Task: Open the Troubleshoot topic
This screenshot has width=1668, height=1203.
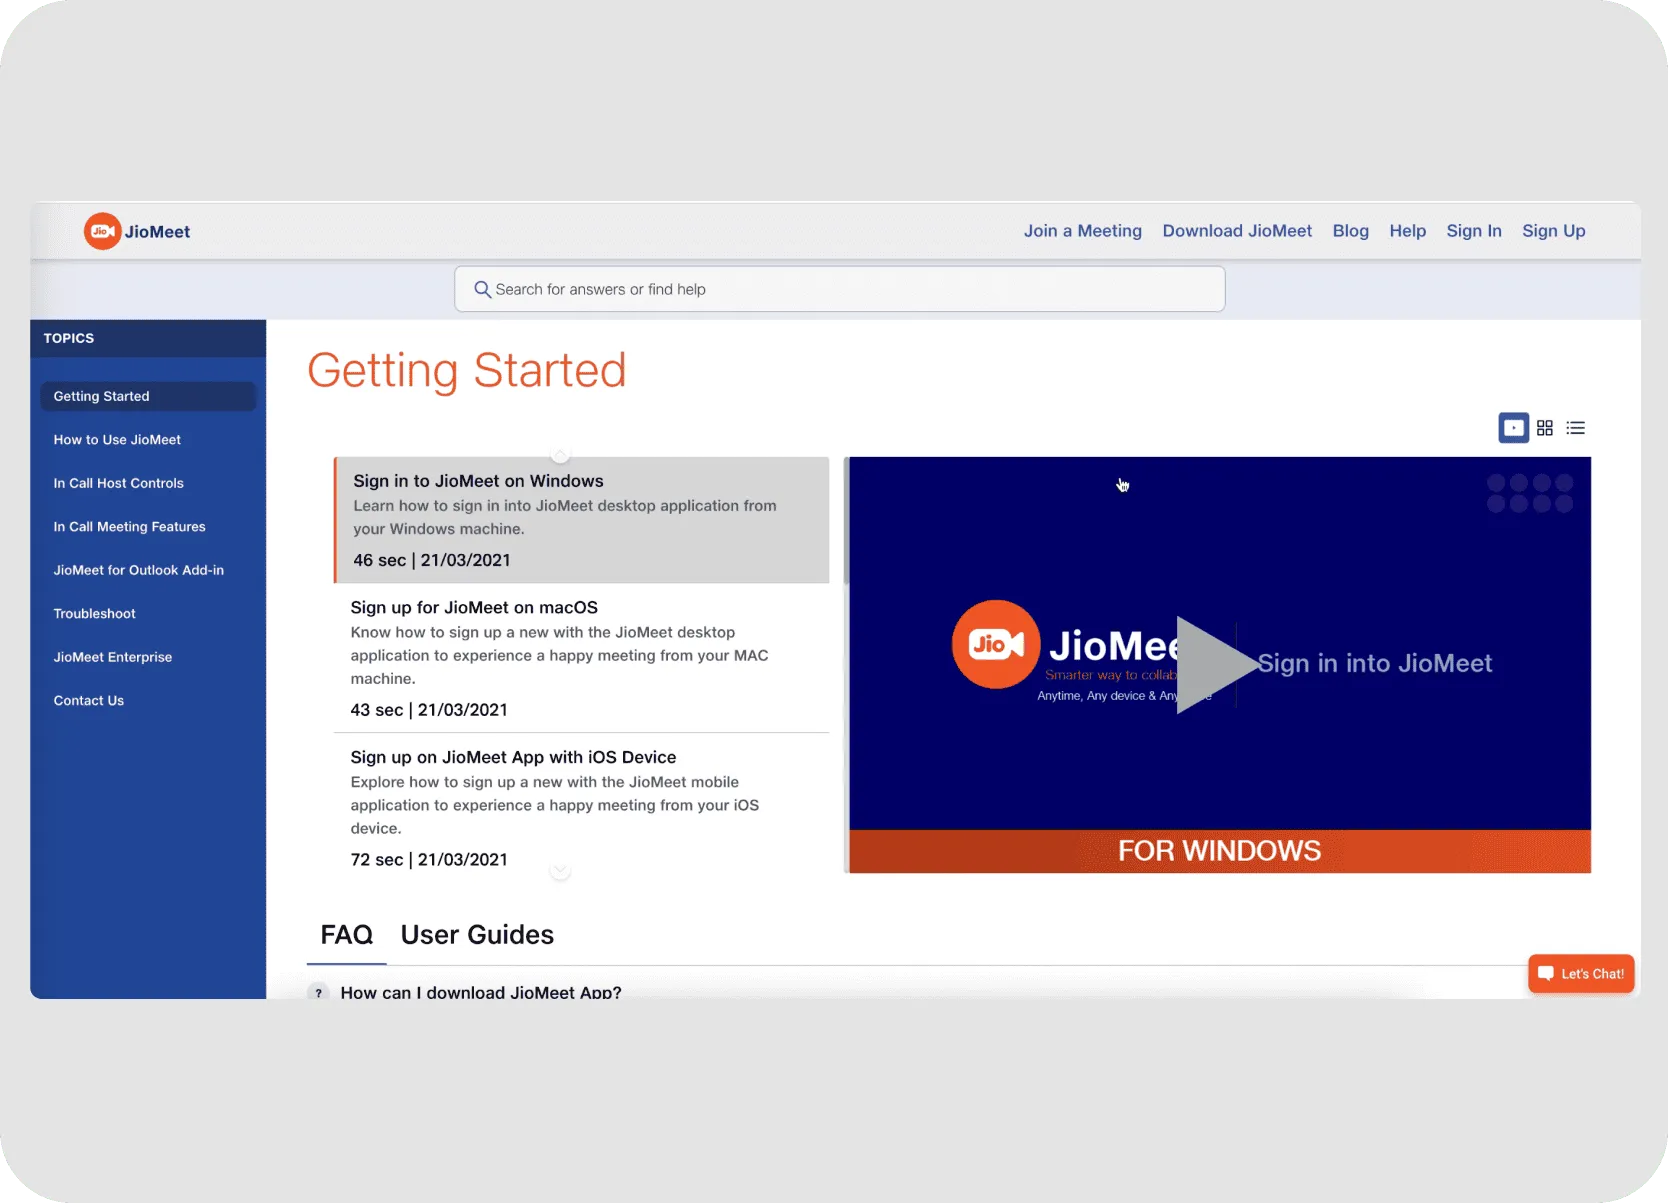Action: pos(95,614)
